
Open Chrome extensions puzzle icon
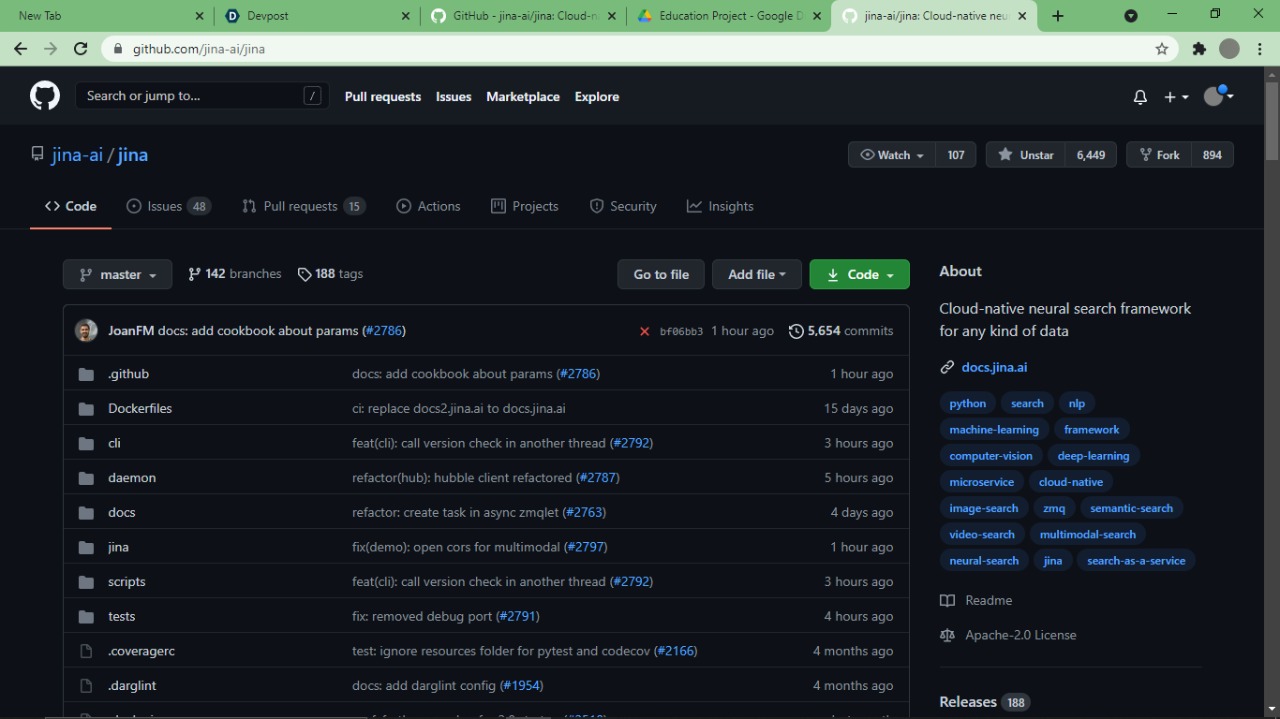point(1199,48)
